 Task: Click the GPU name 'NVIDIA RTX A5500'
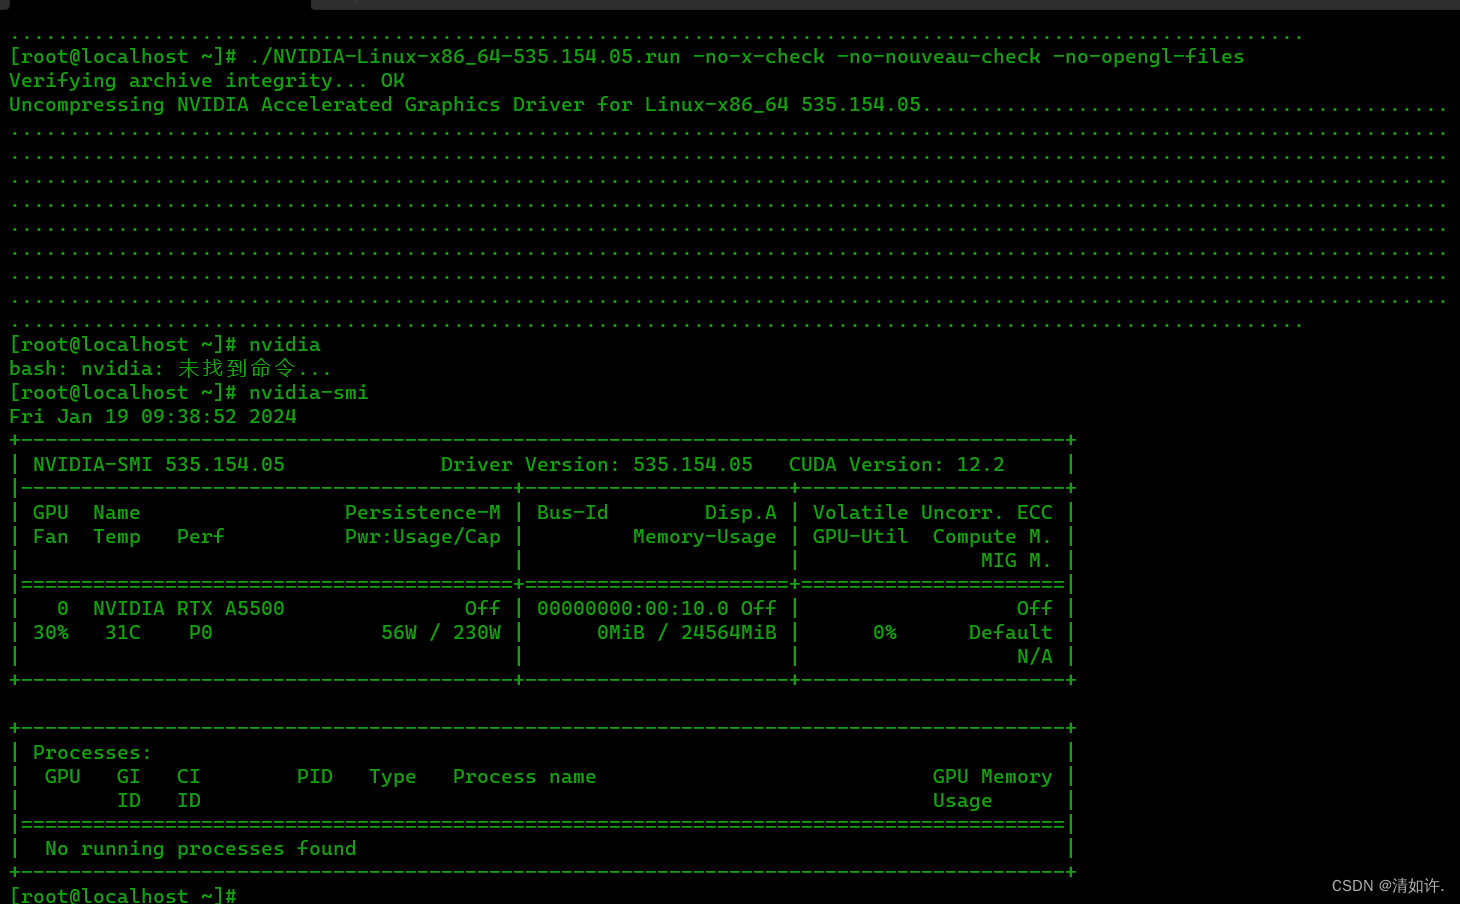click(x=189, y=609)
